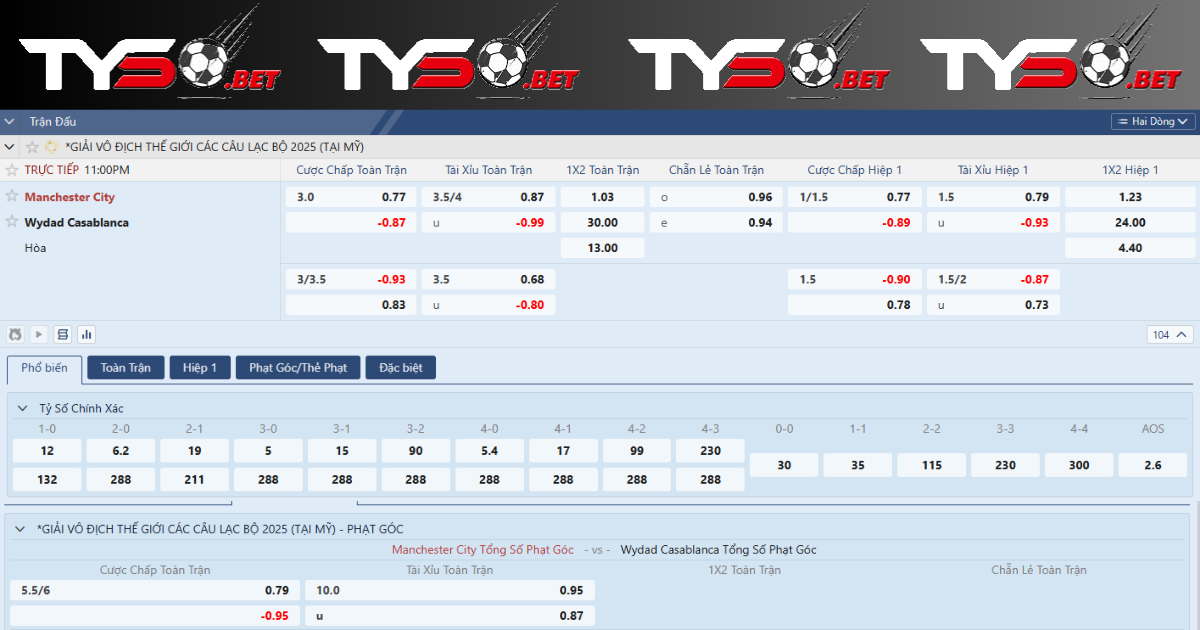This screenshot has width=1200, height=630.
Task: Click the mascot icon under the match
Action: [15, 334]
